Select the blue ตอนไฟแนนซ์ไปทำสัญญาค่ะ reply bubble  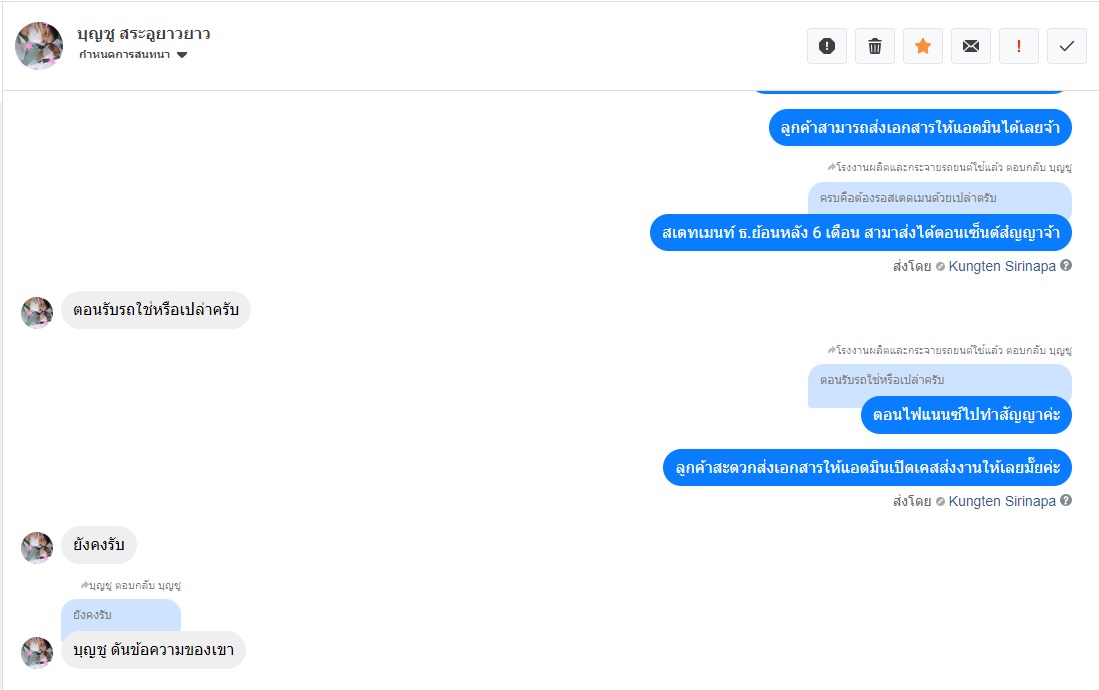(x=966, y=415)
